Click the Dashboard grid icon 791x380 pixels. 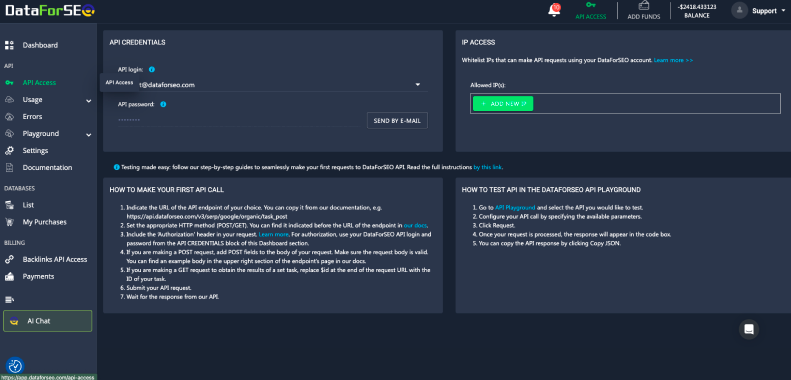pyautogui.click(x=9, y=45)
